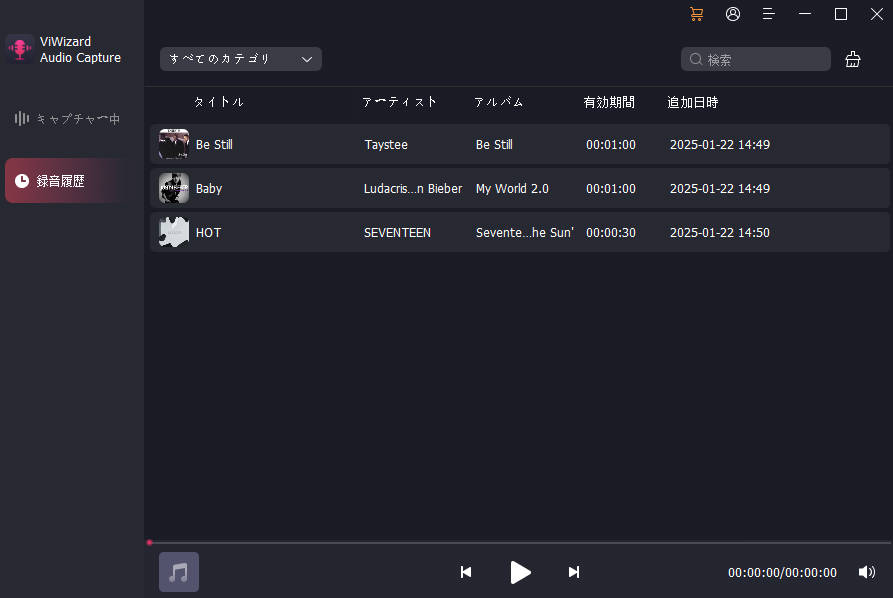
Task: Click the Be Still cover thumbnail
Action: [x=174, y=144]
